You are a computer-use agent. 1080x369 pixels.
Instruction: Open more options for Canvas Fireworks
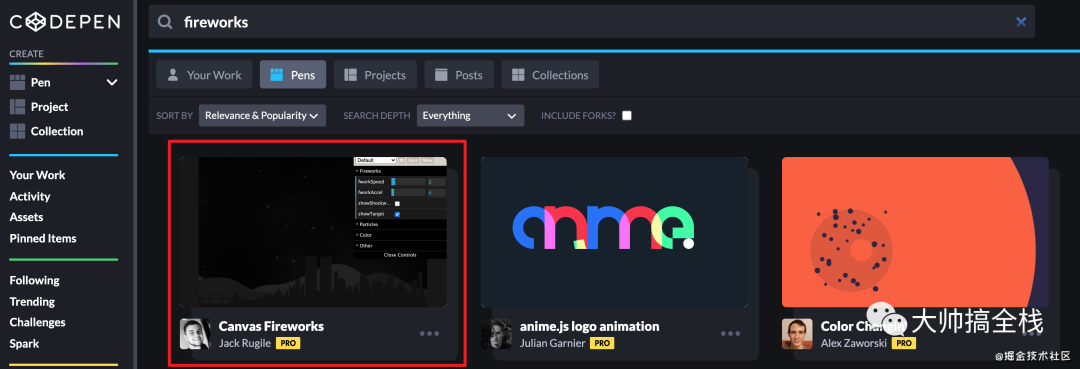[x=430, y=334]
